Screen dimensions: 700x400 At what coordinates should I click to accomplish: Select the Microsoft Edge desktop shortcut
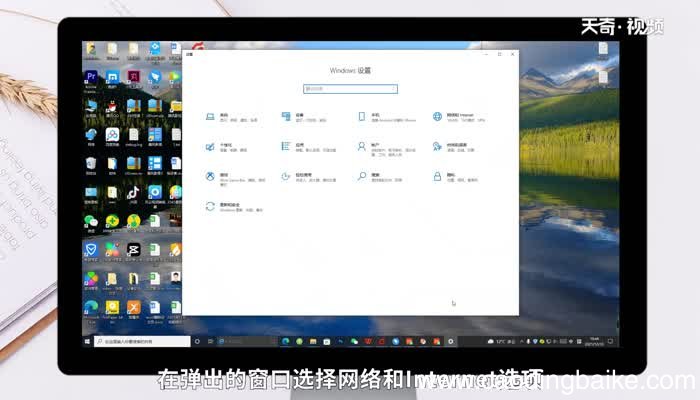[x=91, y=310]
